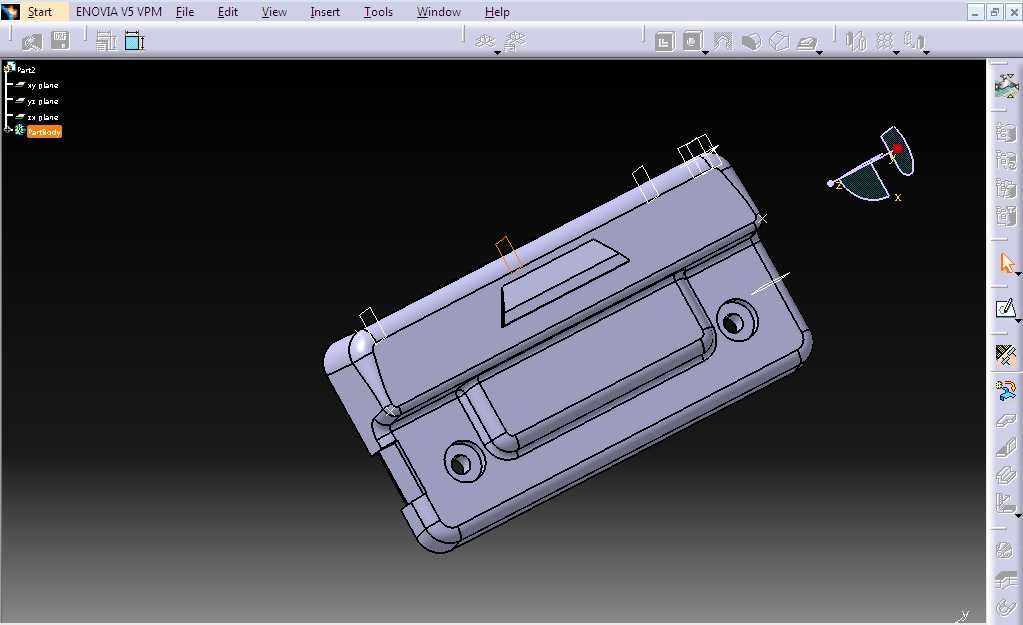Open the ENOVIA V5 VPM menu
The width and height of the screenshot is (1023, 625).
pyautogui.click(x=119, y=12)
